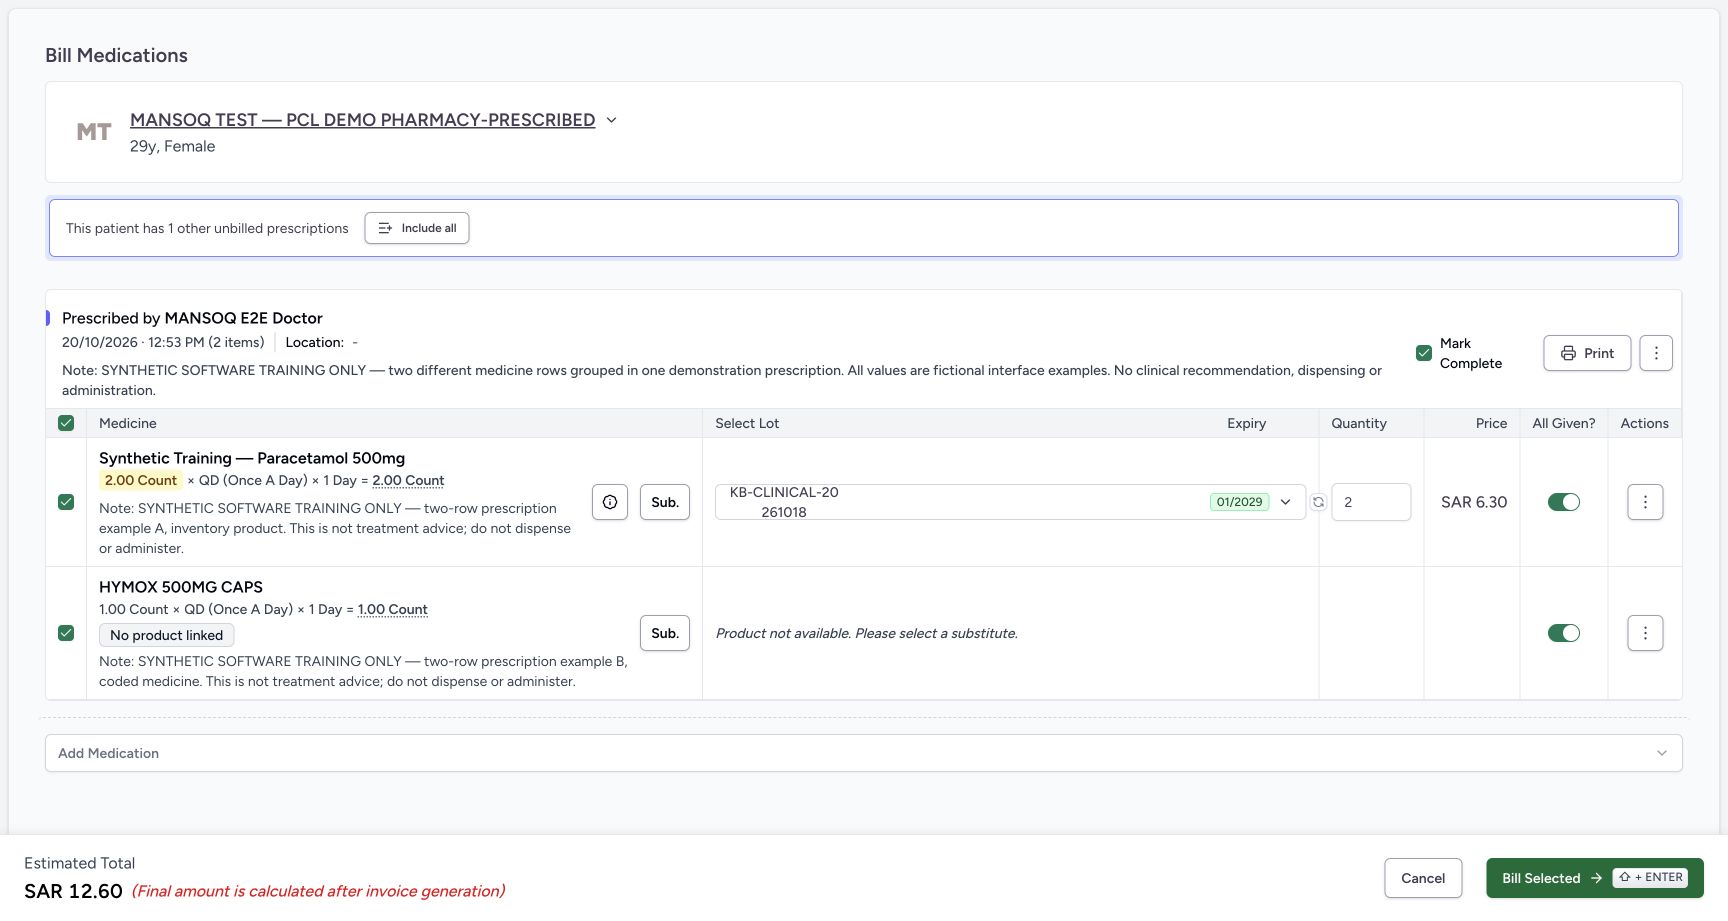Image resolution: width=1728 pixels, height=921 pixels.
Task: Click SAR 12.60 estimated total
Action: click(73, 891)
